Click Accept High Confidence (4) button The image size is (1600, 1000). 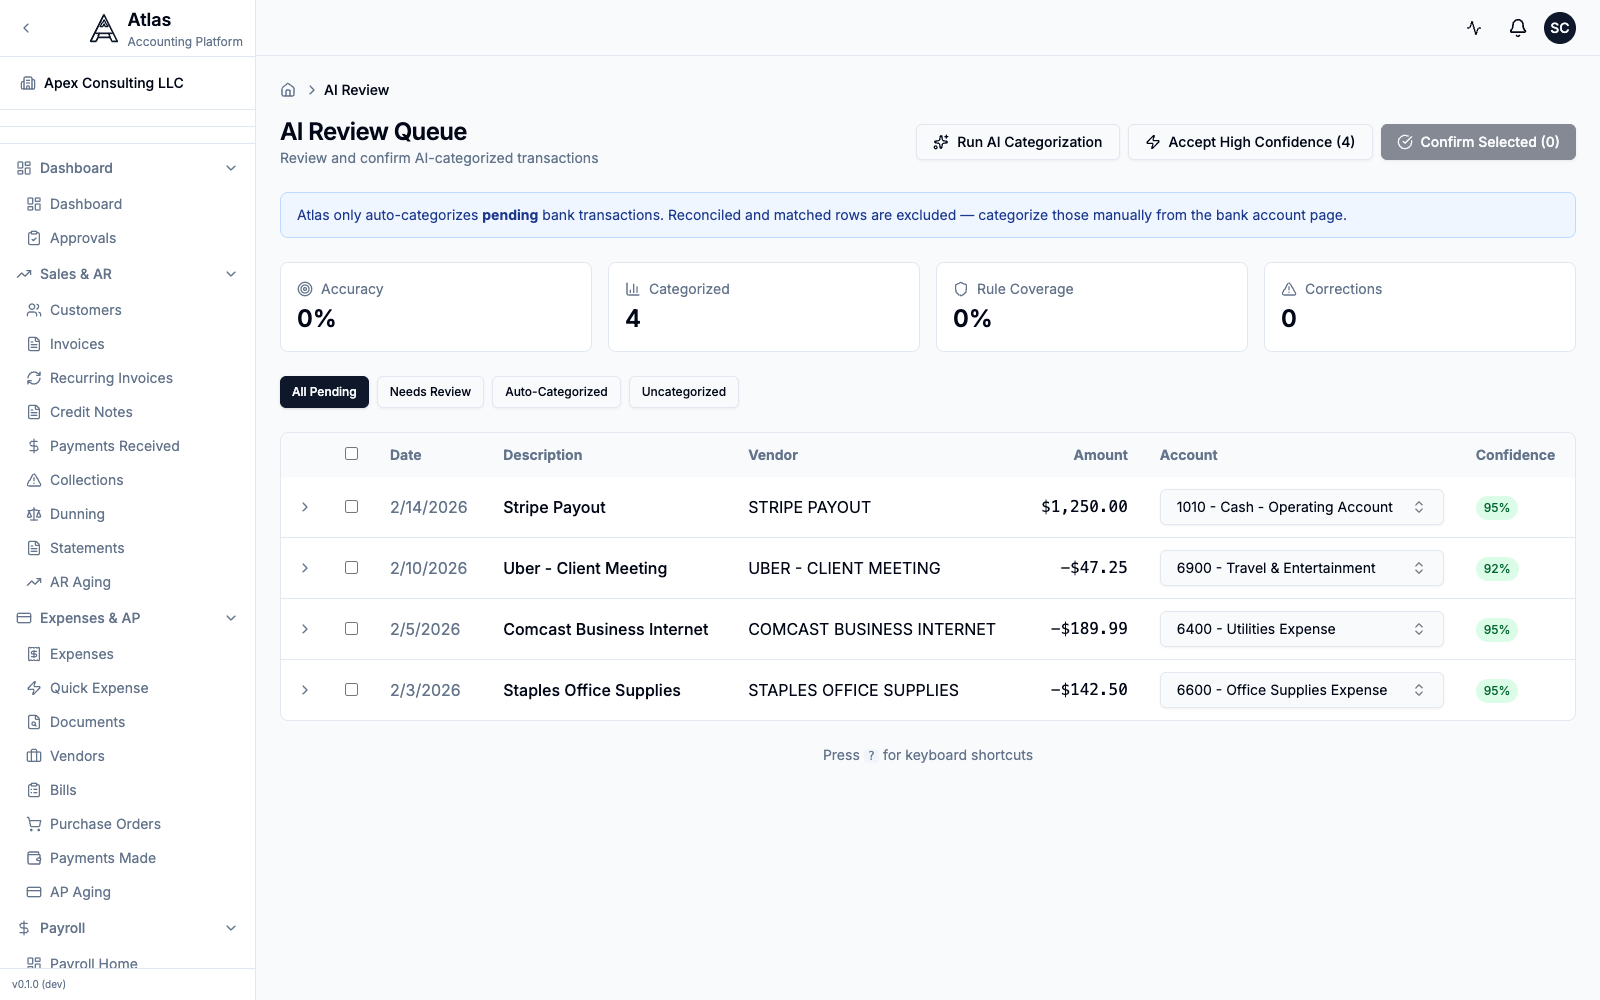[x=1250, y=142]
